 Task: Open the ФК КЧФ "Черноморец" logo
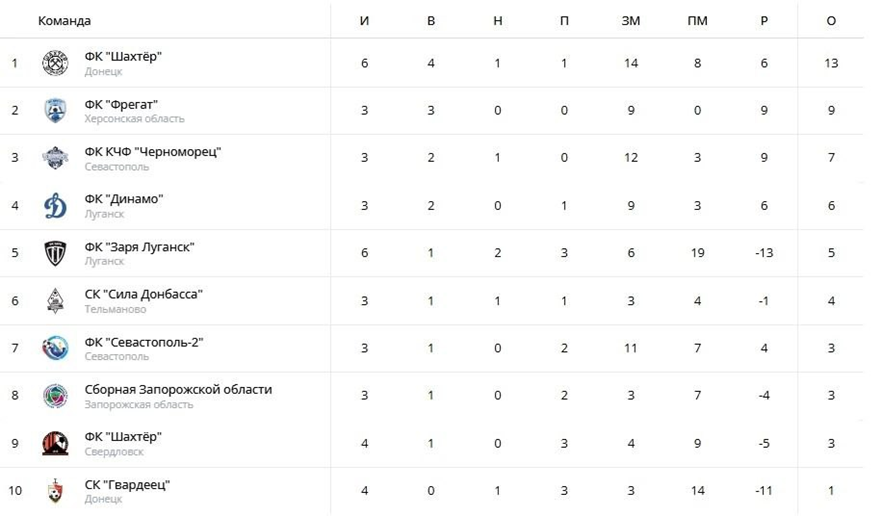pos(55,158)
